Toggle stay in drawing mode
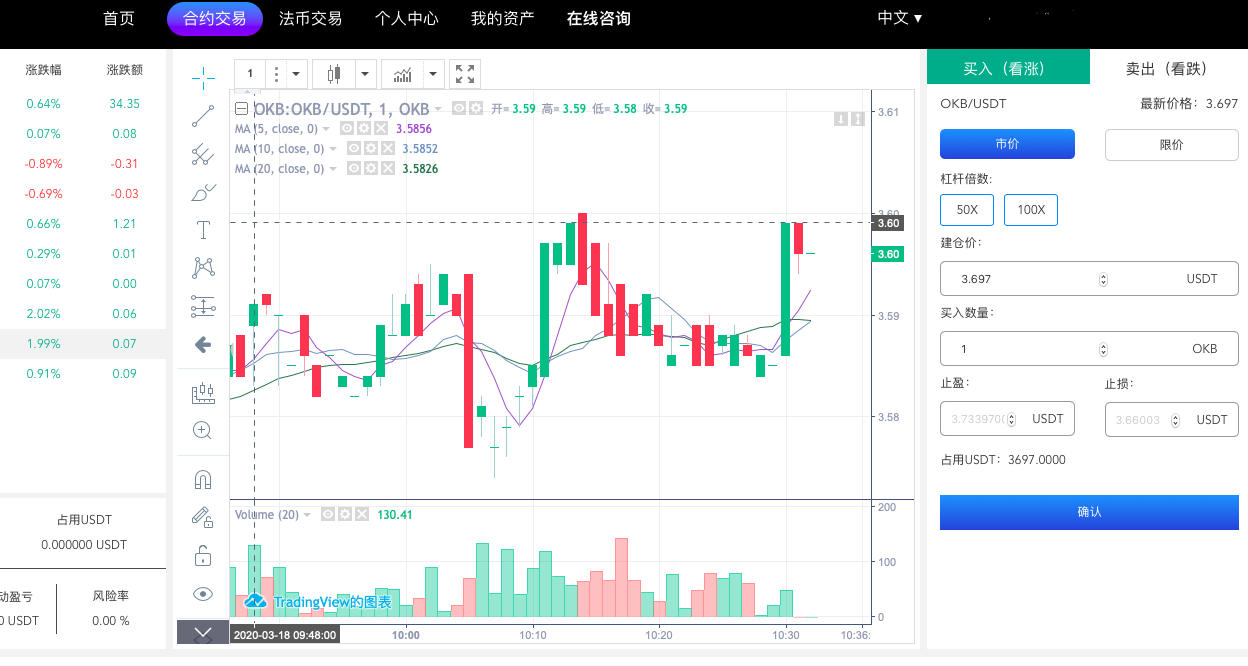This screenshot has width=1248, height=666. pos(203,517)
